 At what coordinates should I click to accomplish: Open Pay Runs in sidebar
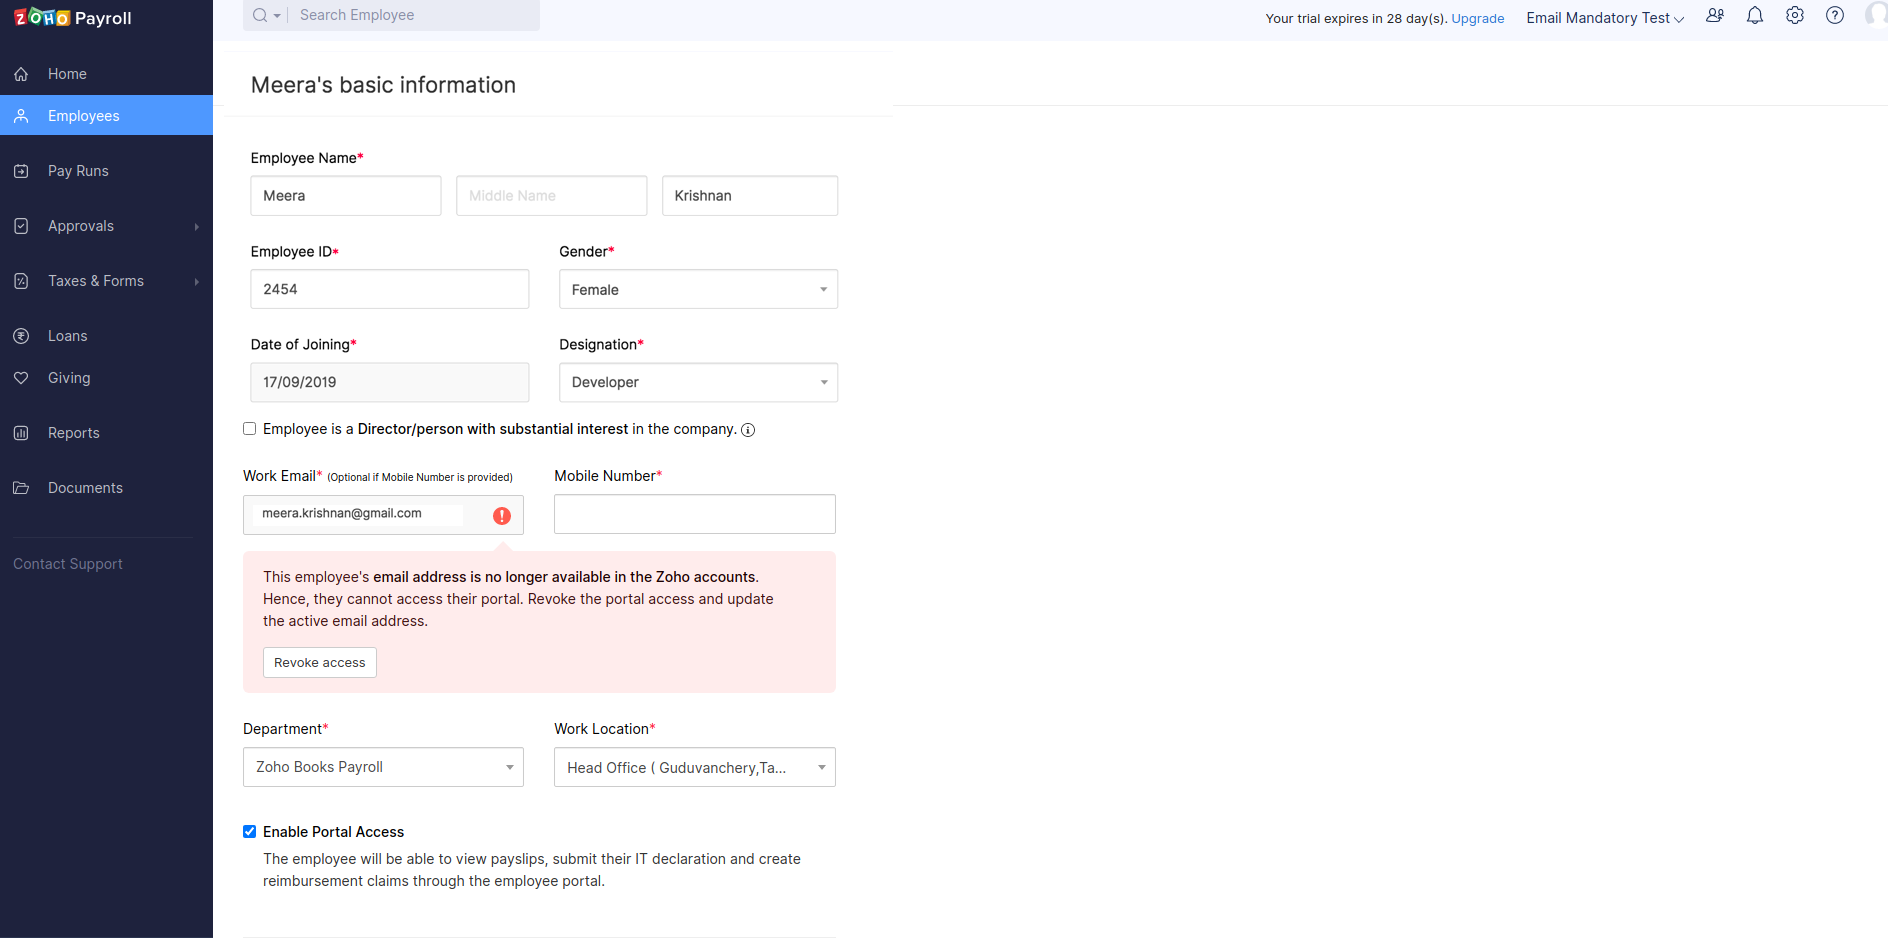78,171
